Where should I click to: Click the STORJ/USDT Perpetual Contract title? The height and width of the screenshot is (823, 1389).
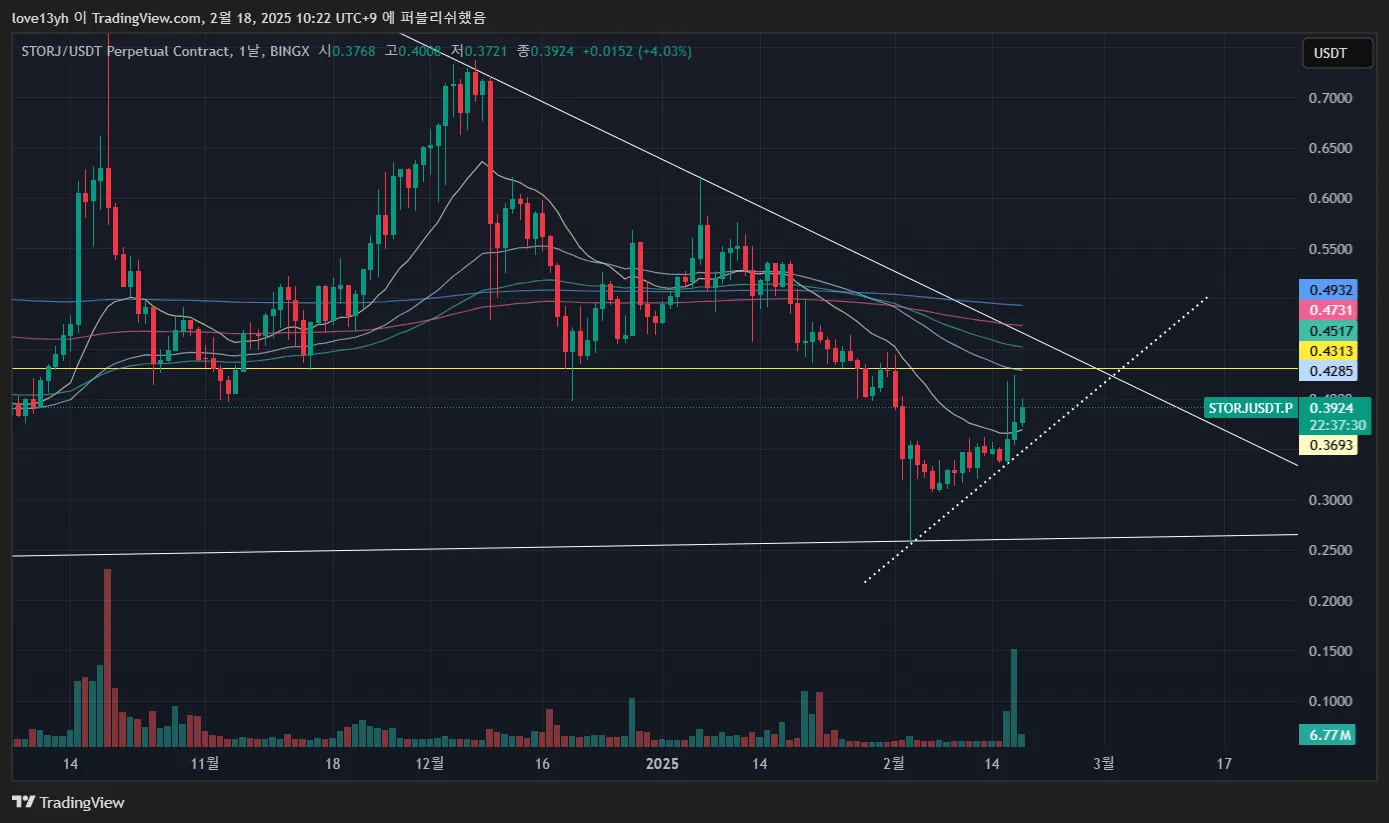point(125,51)
